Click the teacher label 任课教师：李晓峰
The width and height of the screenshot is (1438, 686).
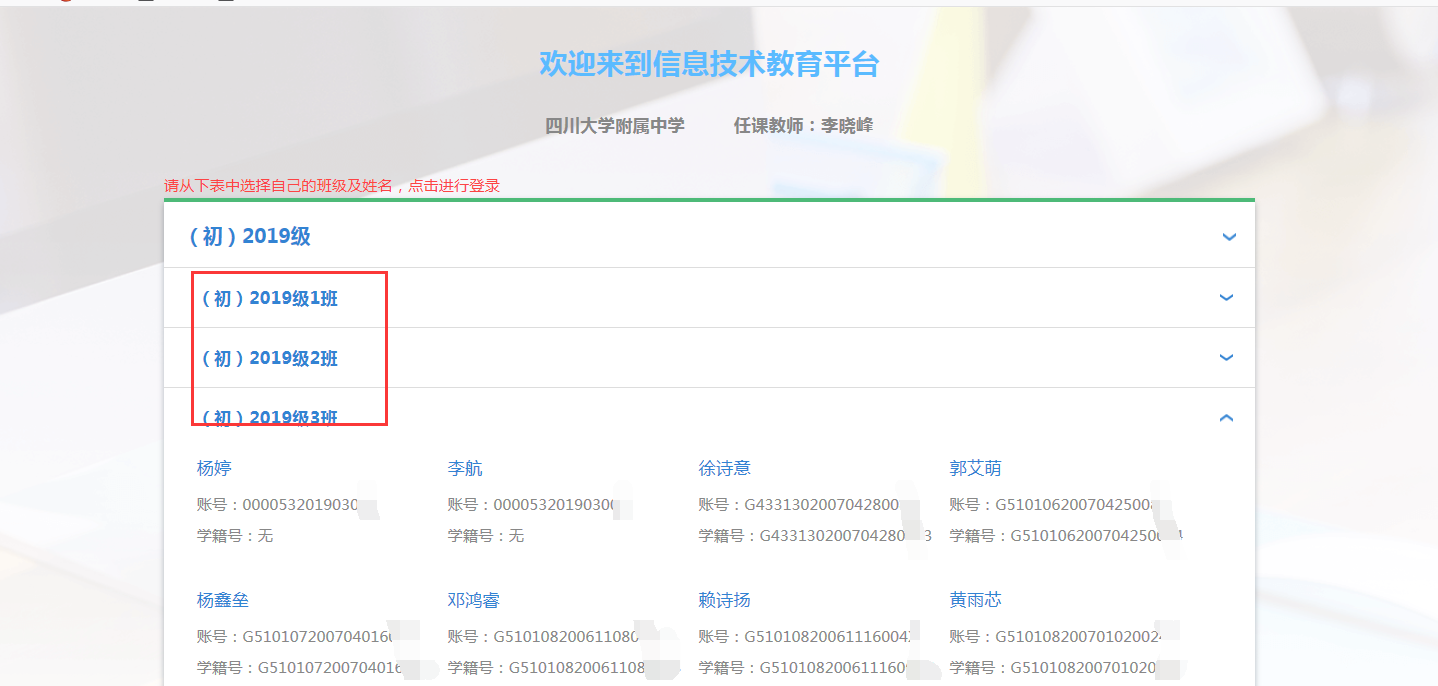pyautogui.click(x=803, y=126)
